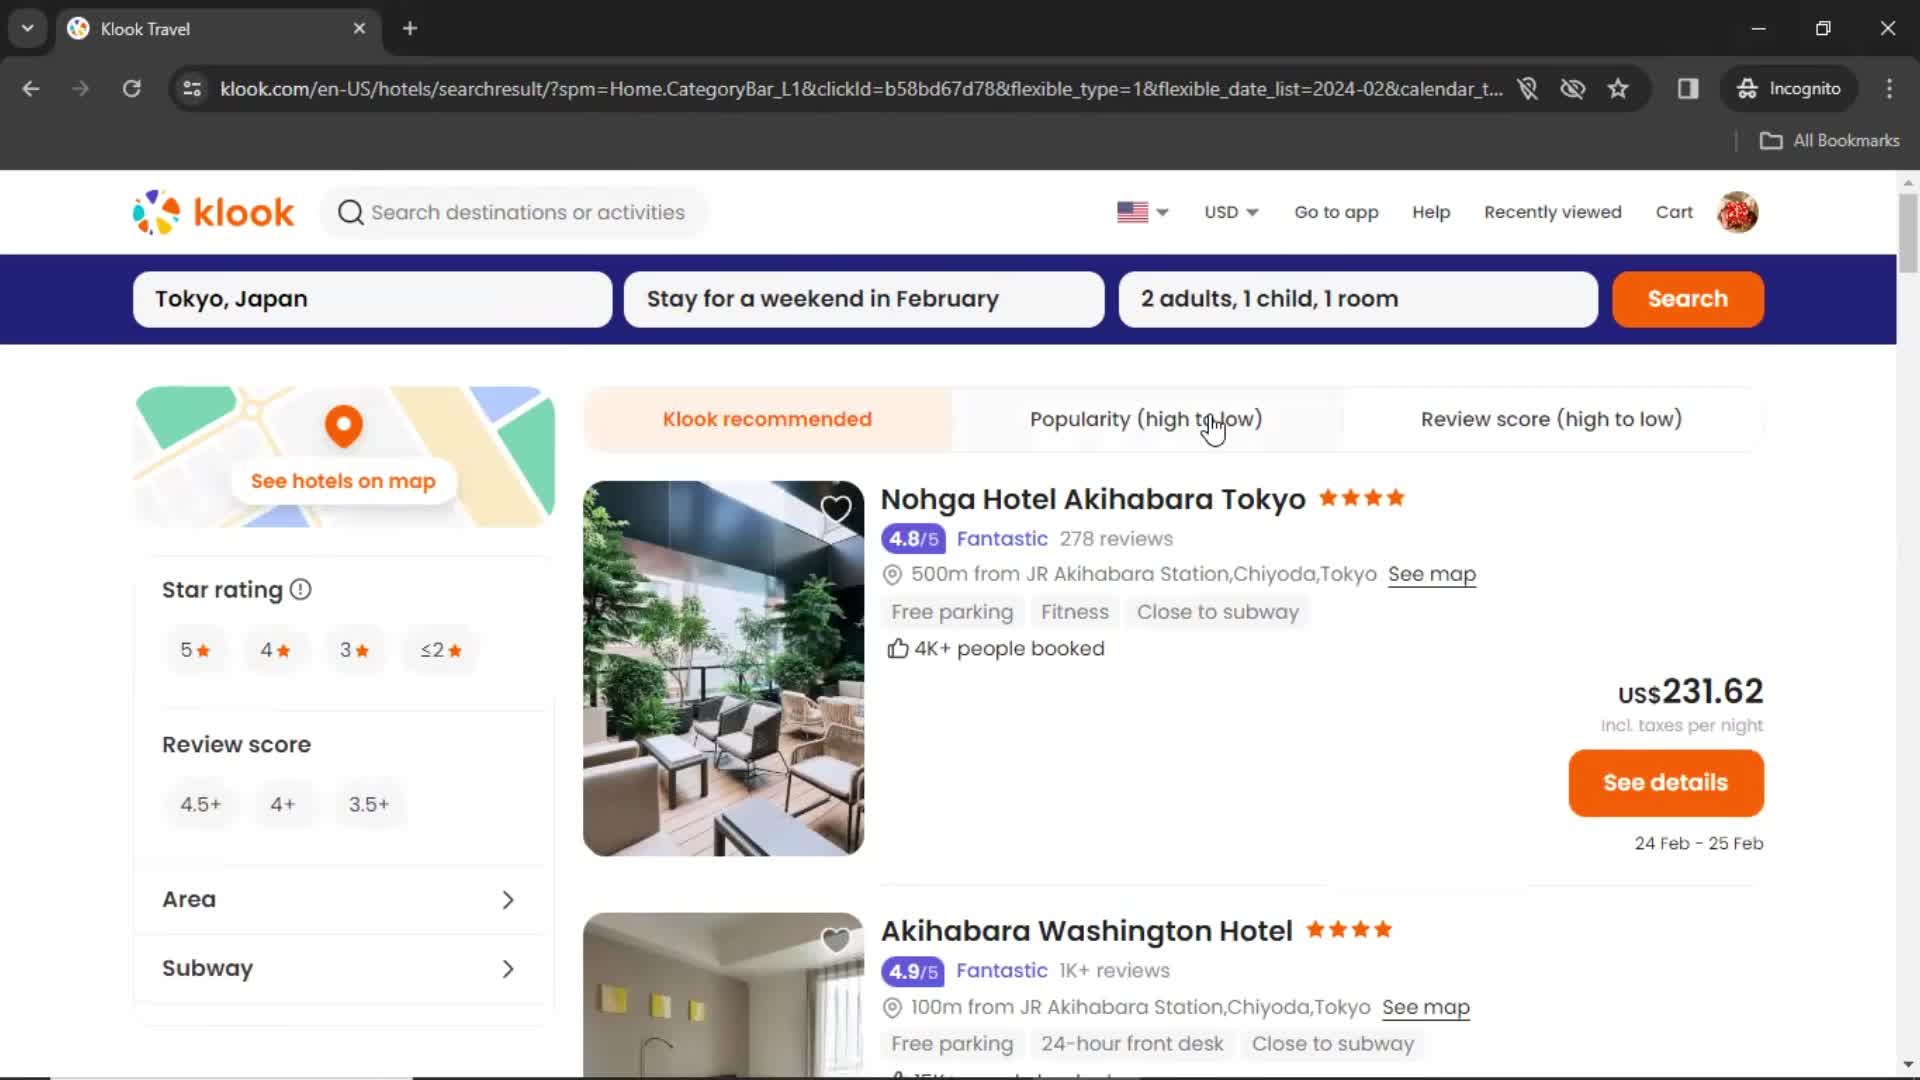The height and width of the screenshot is (1080, 1920).
Task: Click the Incognito indicator
Action: tap(1789, 88)
